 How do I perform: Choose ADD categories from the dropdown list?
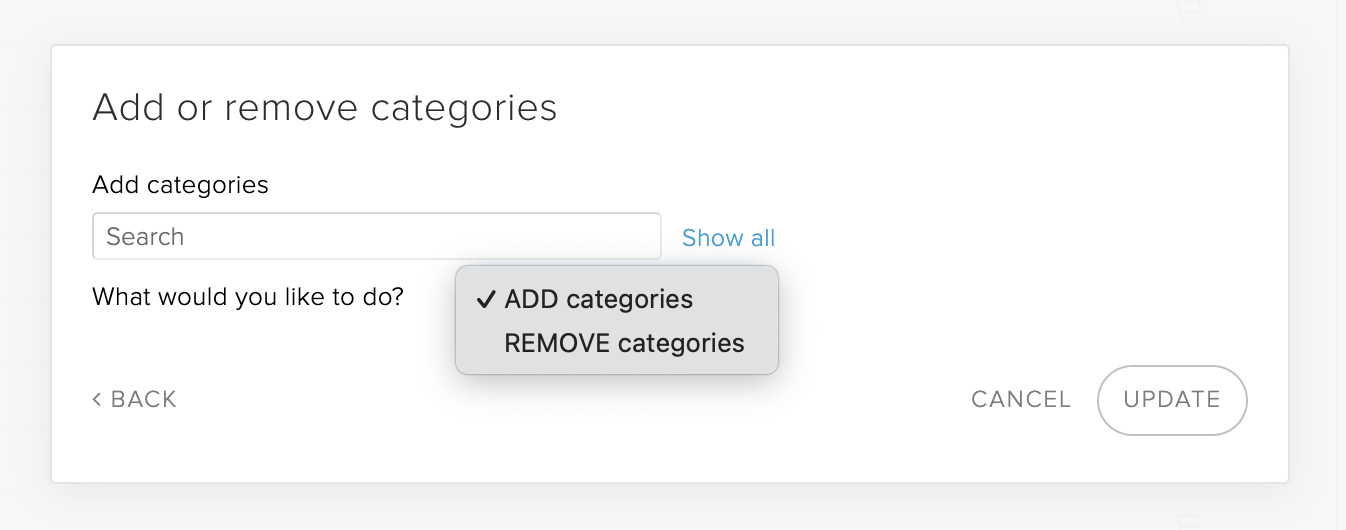598,300
